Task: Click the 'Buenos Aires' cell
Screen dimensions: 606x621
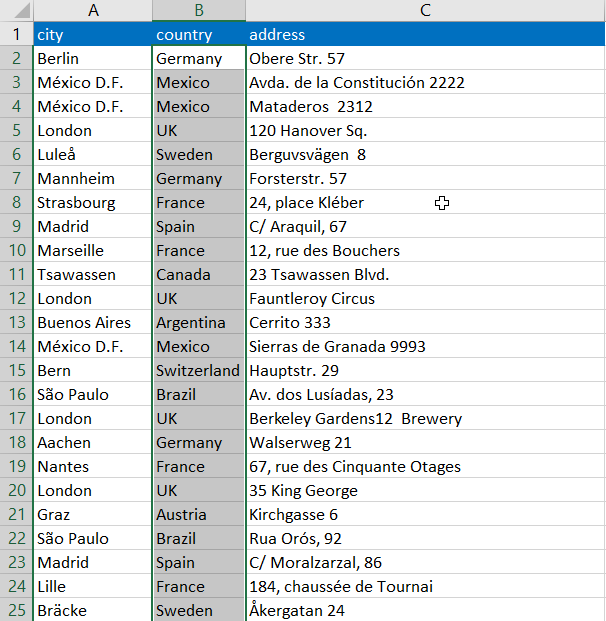Action: [93, 322]
